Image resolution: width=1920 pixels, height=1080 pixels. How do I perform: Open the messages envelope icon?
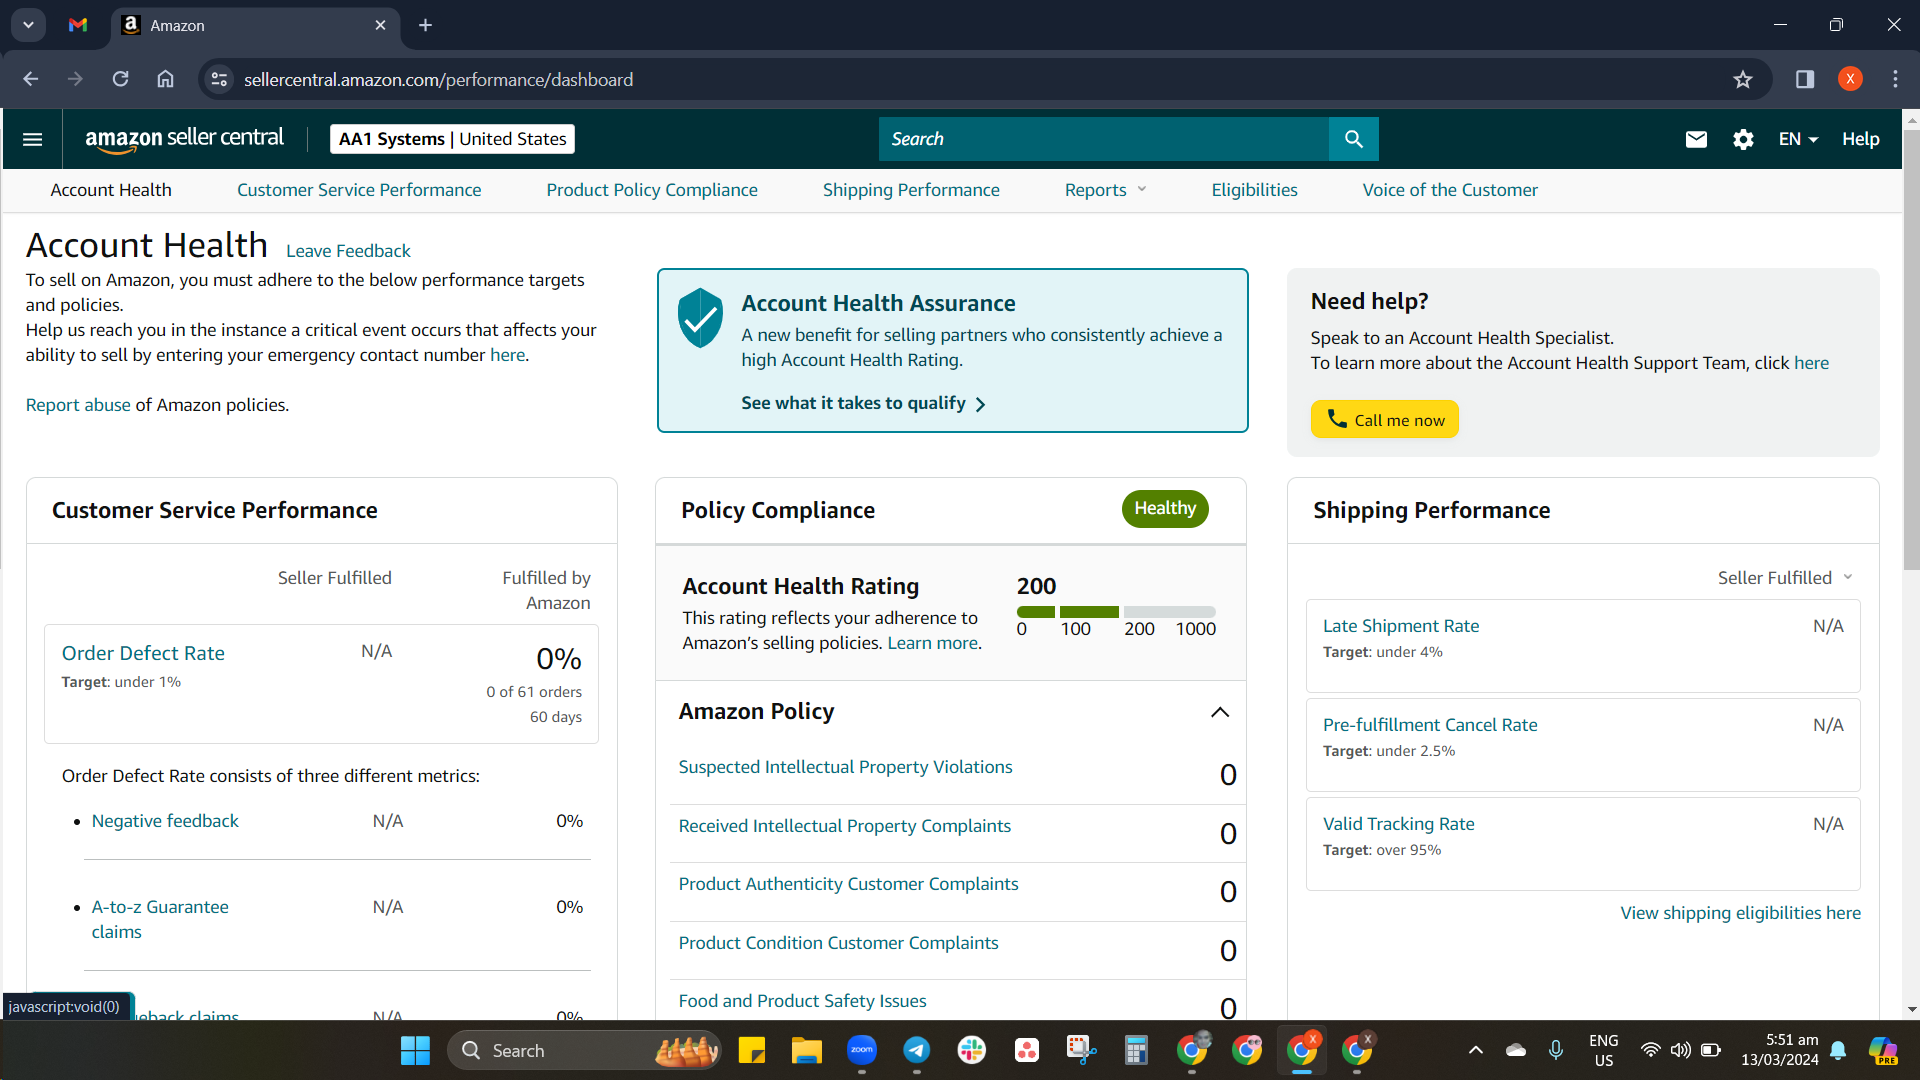click(x=1696, y=139)
